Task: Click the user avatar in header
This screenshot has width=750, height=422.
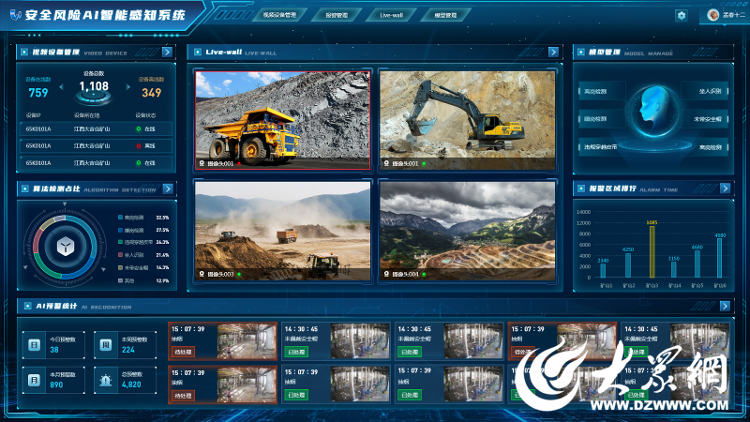Action: click(713, 15)
